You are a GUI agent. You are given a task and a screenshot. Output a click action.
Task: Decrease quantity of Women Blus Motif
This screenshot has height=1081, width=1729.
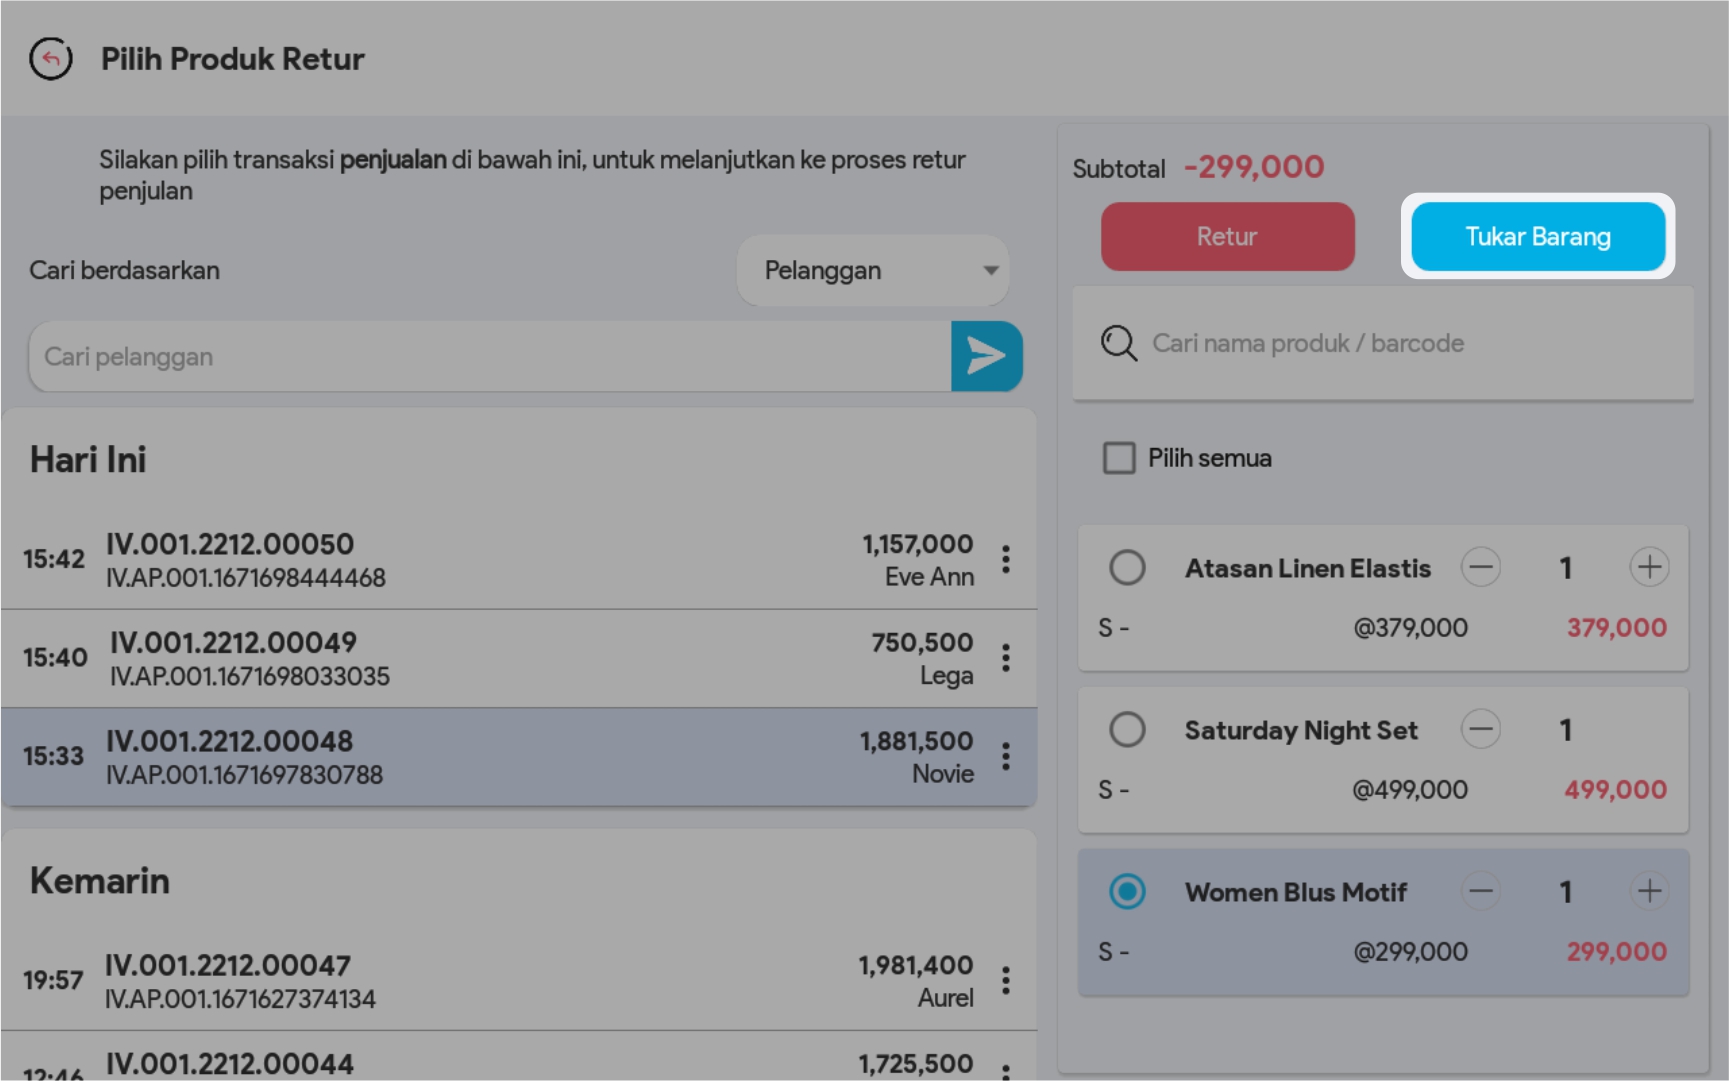[1480, 891]
